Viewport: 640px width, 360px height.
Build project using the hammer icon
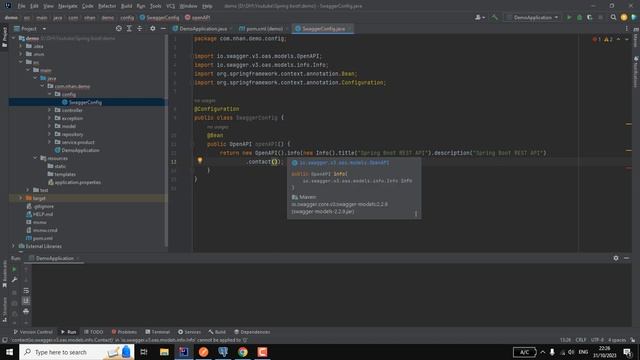click(x=495, y=18)
